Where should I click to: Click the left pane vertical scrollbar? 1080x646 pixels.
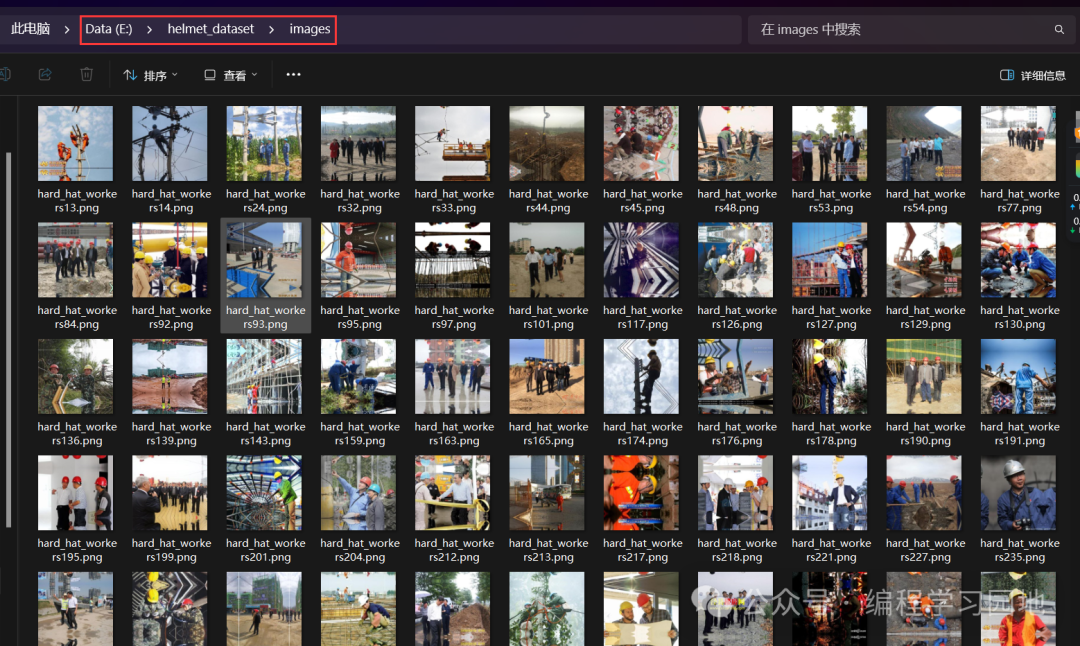[x=8, y=340]
